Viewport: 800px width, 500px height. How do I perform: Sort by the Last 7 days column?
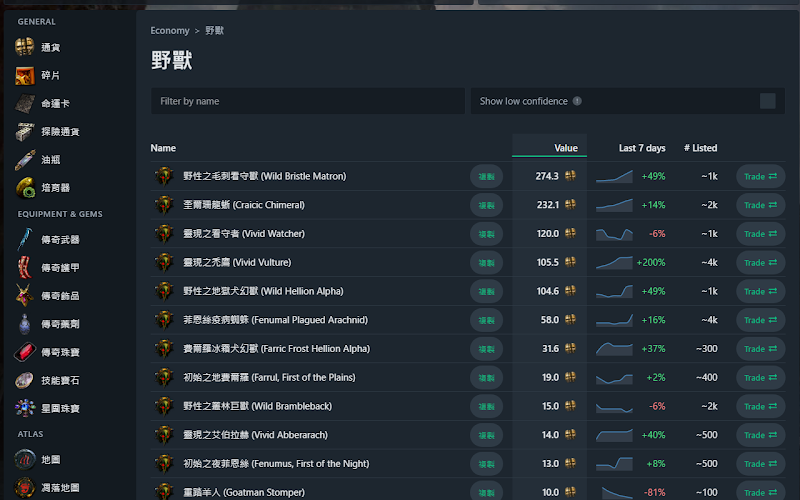tap(642, 148)
